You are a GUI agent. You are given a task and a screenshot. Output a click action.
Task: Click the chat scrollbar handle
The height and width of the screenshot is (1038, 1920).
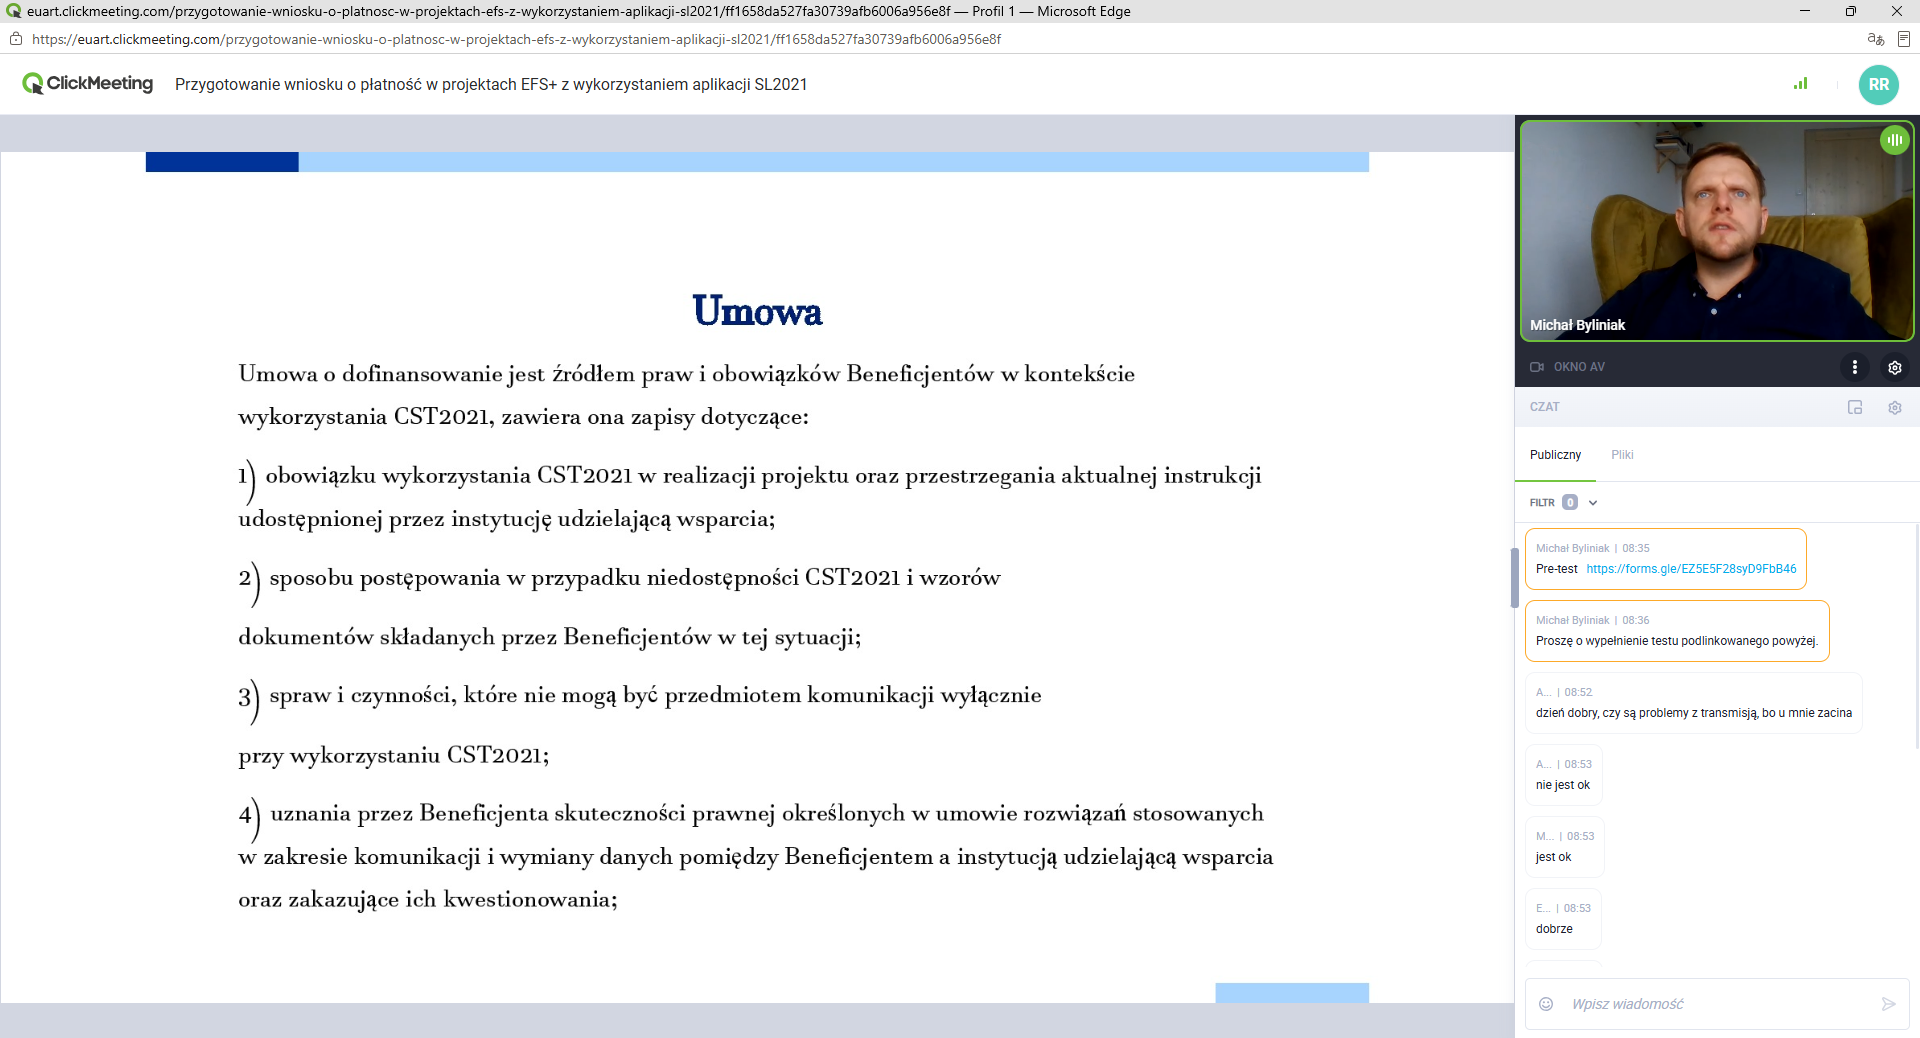coord(1515,577)
